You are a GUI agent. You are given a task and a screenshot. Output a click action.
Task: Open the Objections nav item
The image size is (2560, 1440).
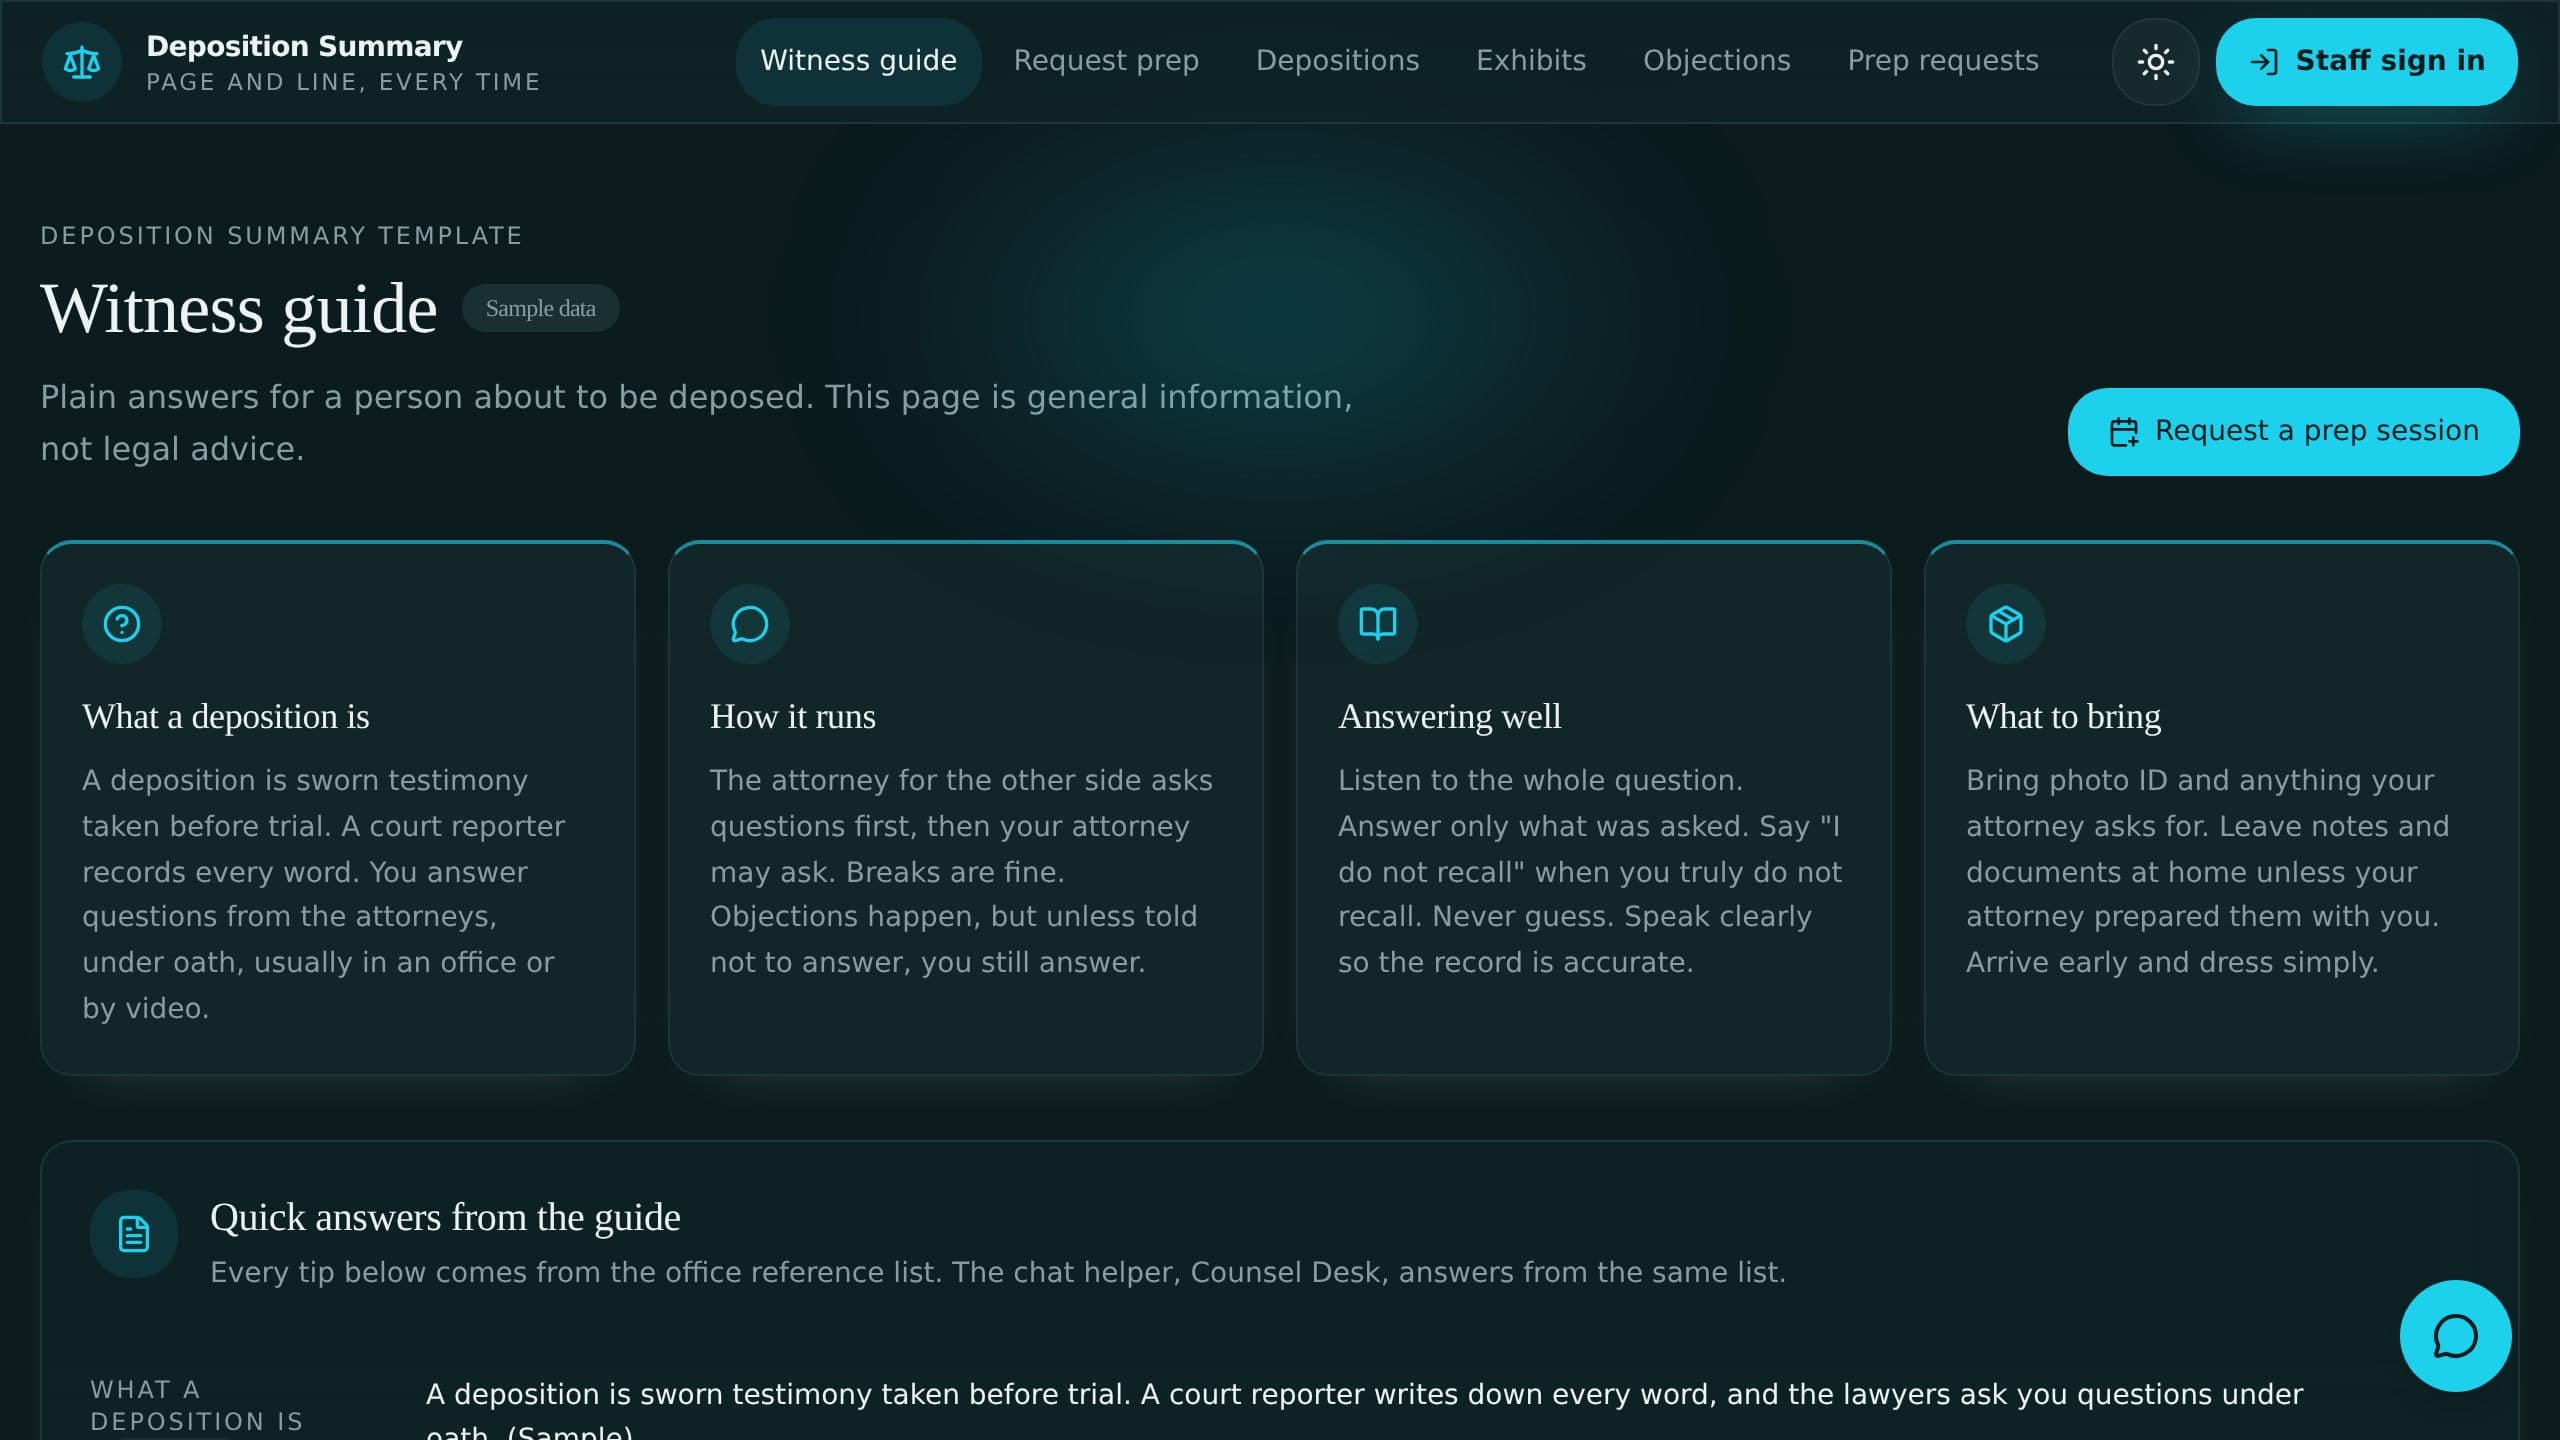[1717, 61]
